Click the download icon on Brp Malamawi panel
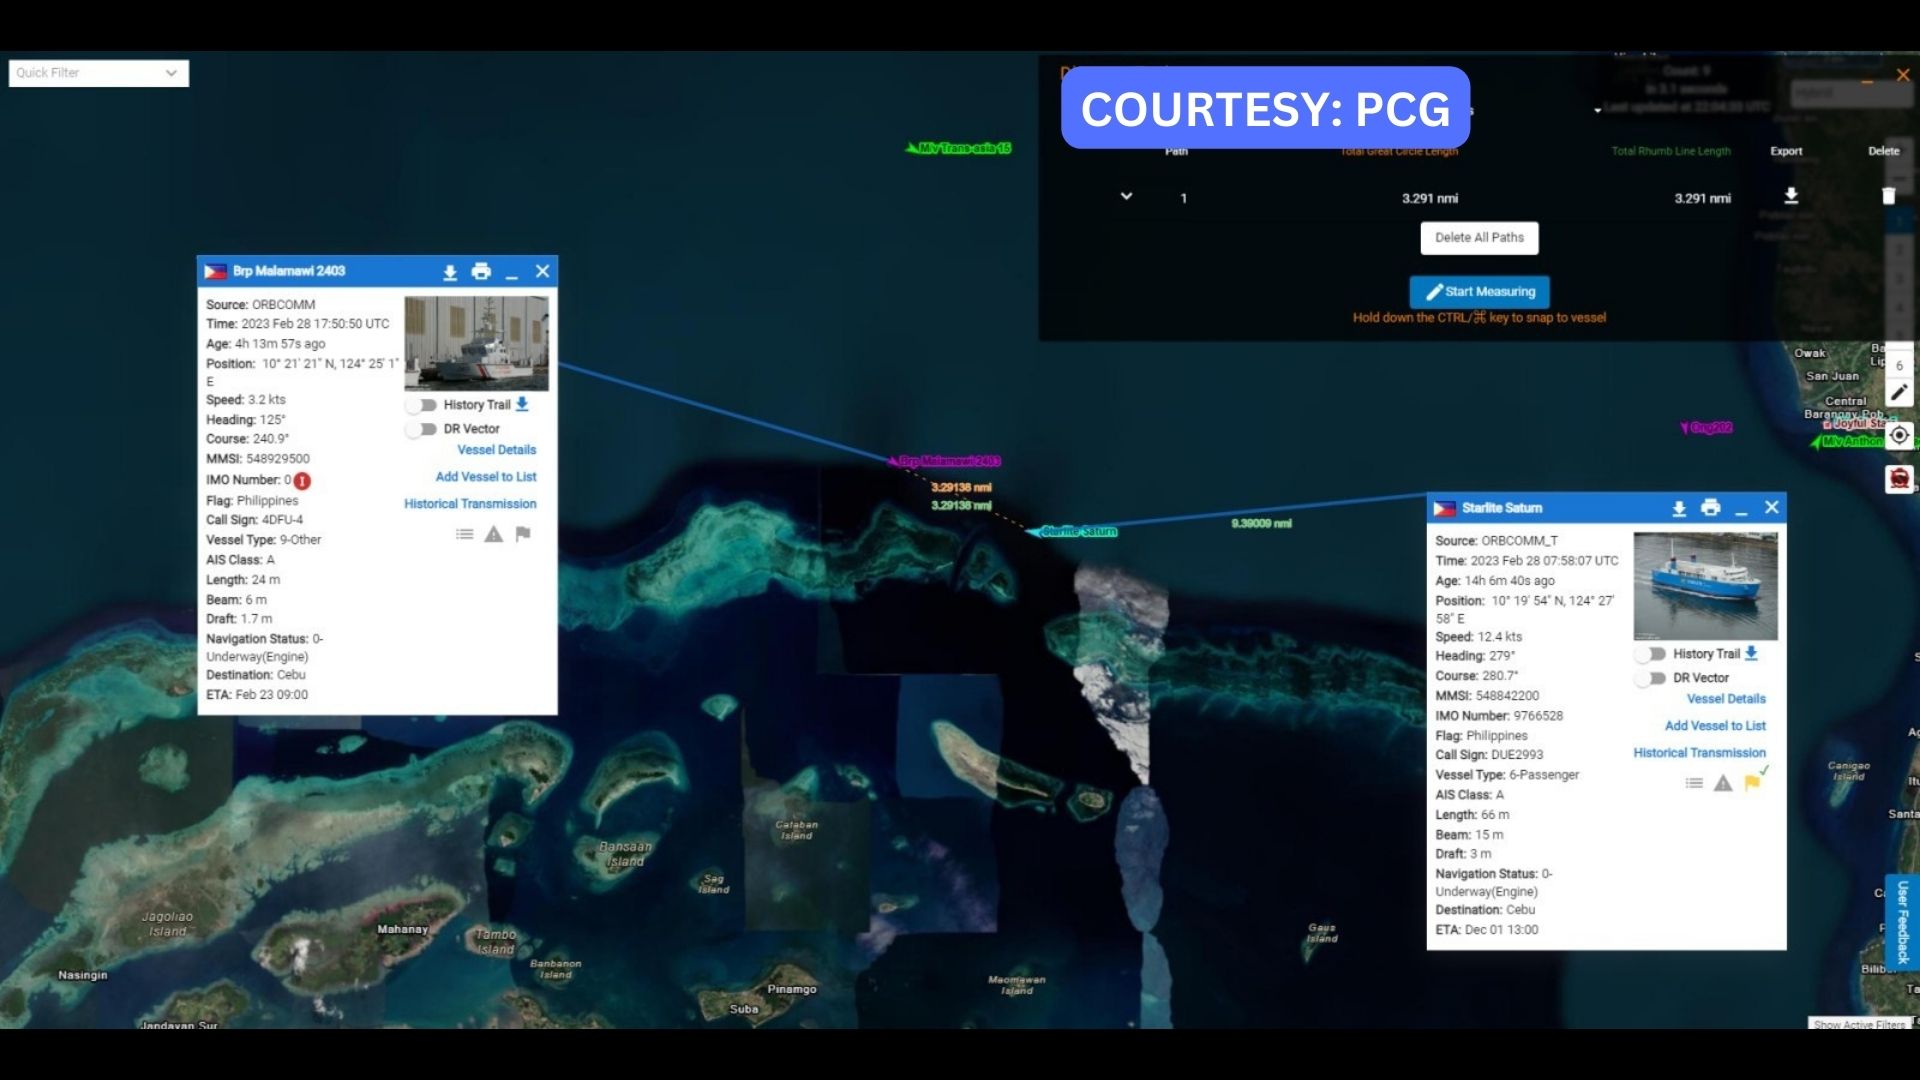This screenshot has width=1920, height=1080. 448,270
